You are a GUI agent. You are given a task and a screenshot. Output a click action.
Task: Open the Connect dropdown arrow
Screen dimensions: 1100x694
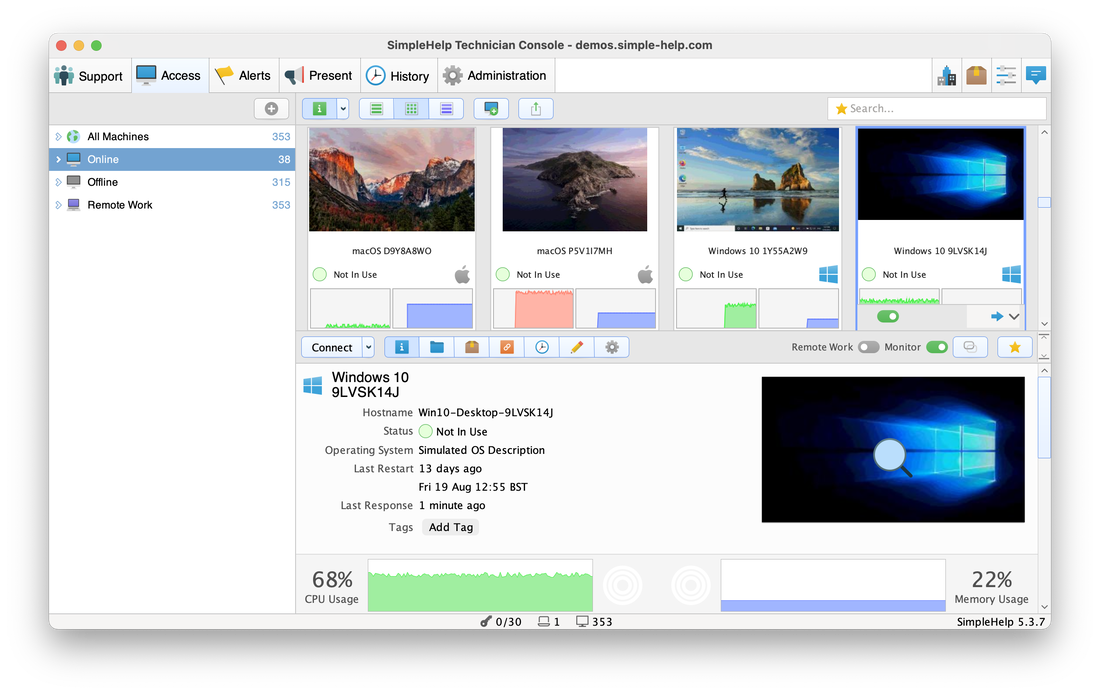[x=368, y=347]
